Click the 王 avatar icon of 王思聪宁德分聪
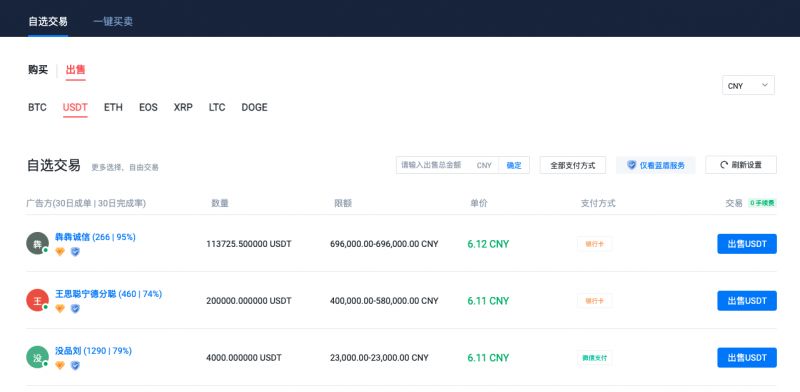This screenshot has height=392, width=800. pyautogui.click(x=37, y=301)
